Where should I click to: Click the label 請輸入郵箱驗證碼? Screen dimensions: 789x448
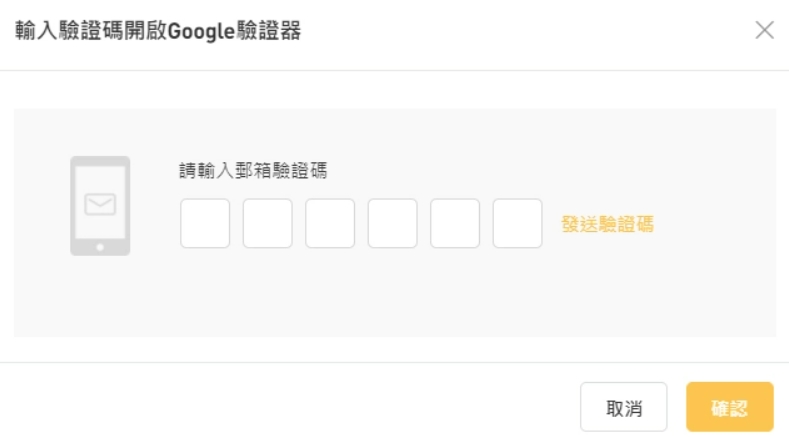(x=253, y=170)
